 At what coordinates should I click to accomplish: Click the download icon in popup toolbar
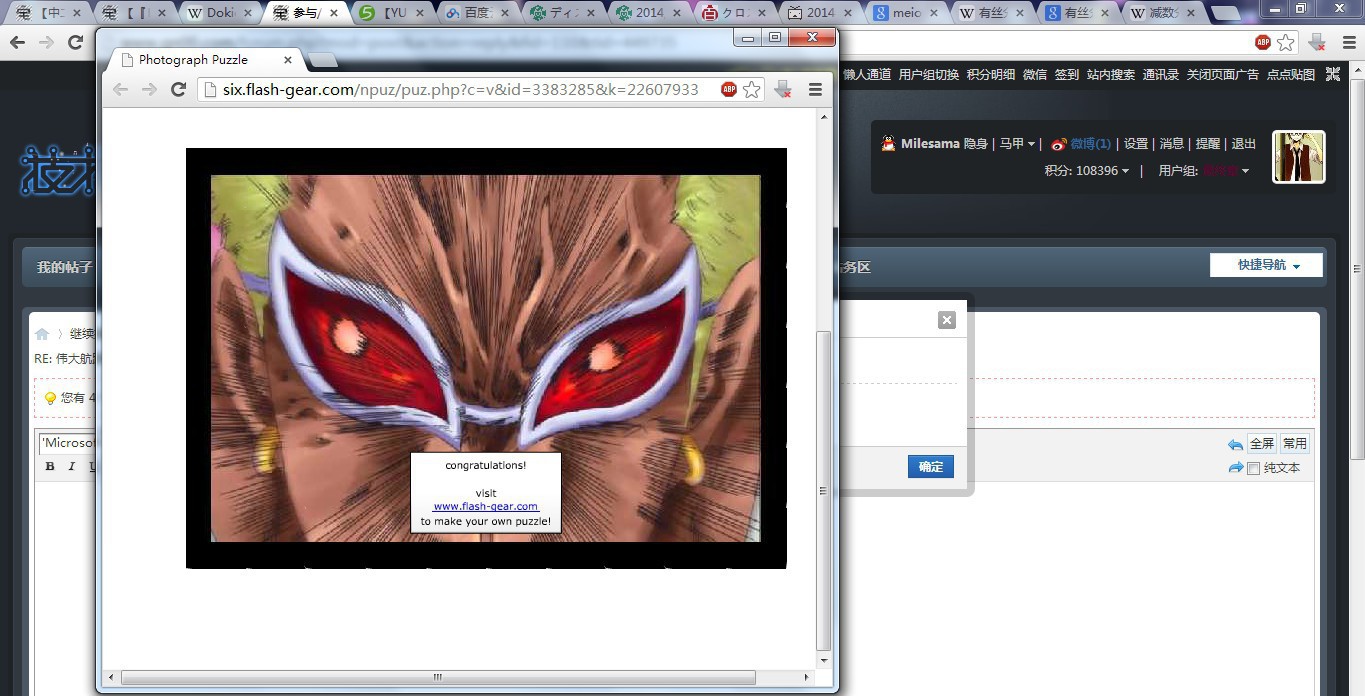(783, 90)
